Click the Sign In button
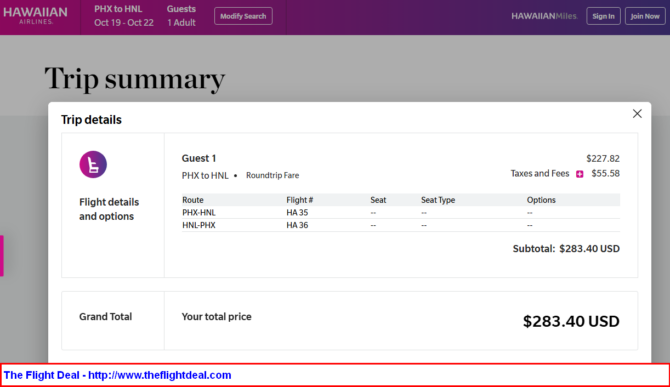Viewport: 670px width, 387px height. pos(603,16)
